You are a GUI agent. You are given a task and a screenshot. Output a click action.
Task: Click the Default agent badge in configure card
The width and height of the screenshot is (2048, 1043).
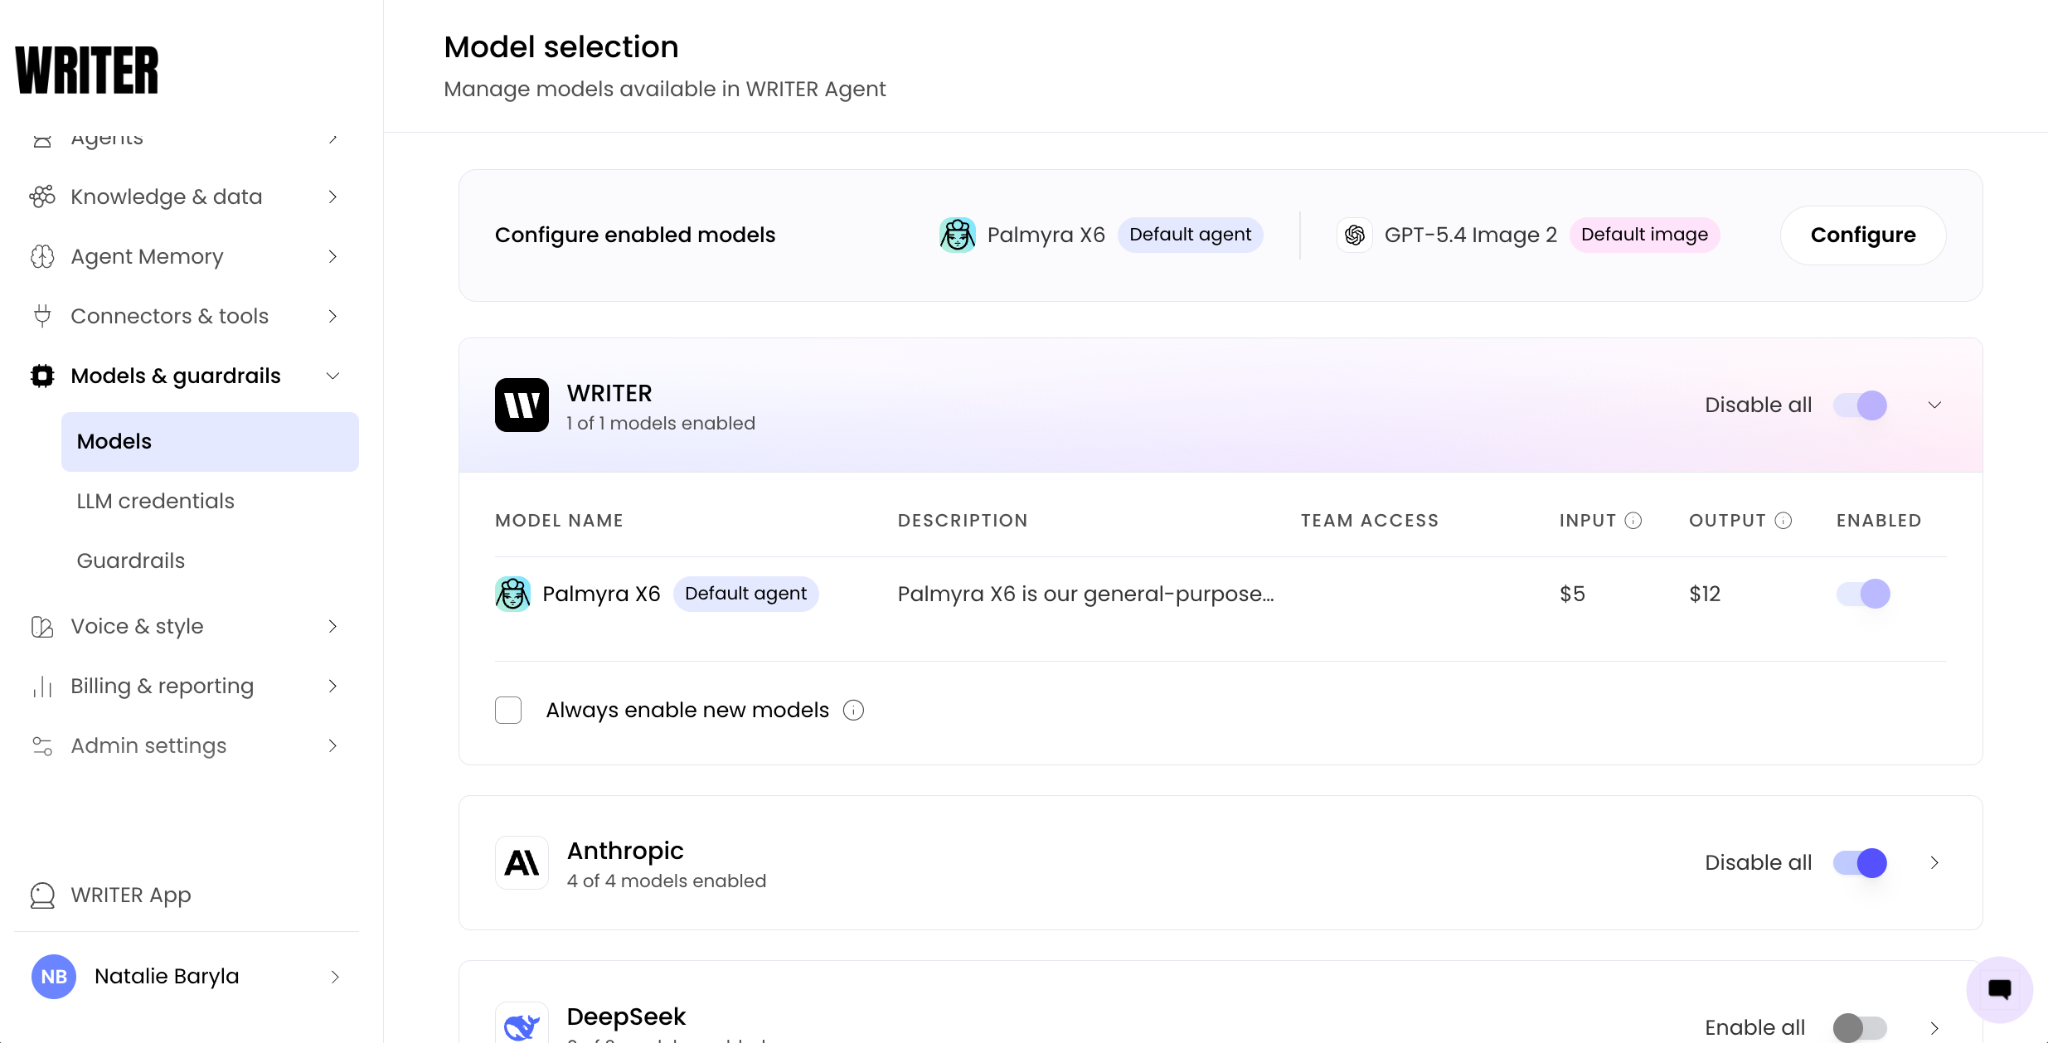pos(1190,235)
